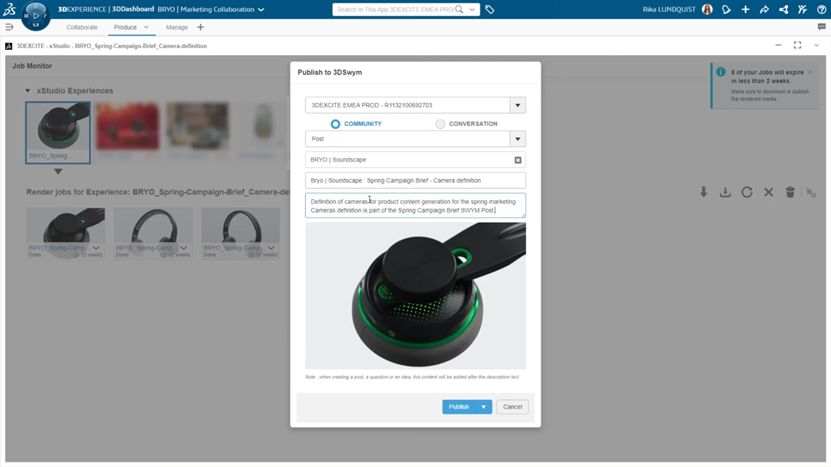Click the headphone preview image in dialog

click(x=416, y=296)
